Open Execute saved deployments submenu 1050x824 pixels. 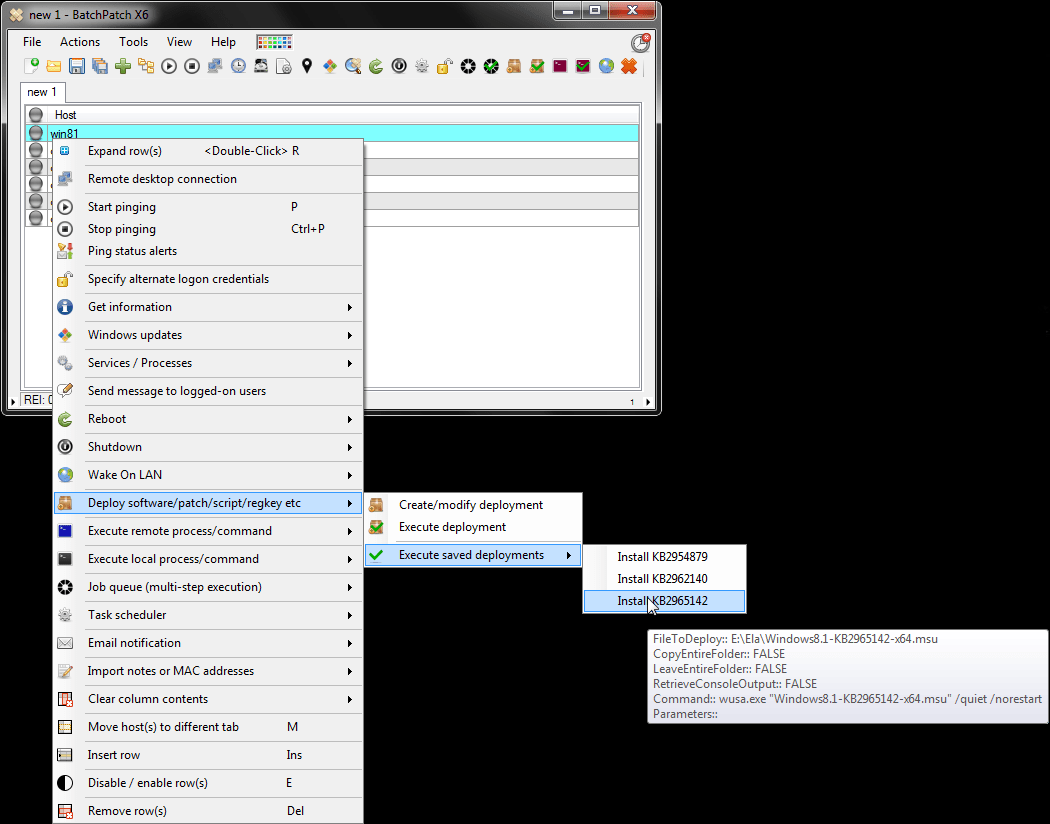pos(473,555)
